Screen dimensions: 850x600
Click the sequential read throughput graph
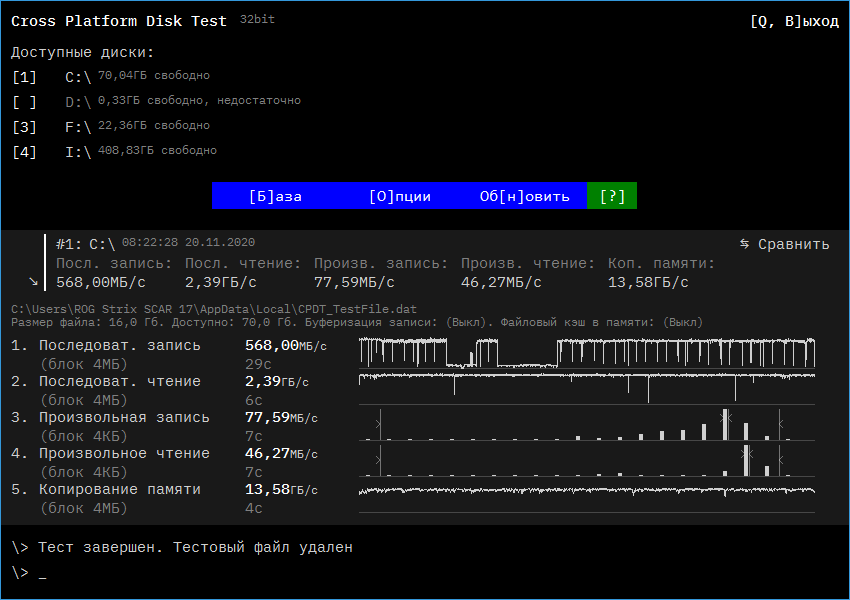click(x=587, y=389)
